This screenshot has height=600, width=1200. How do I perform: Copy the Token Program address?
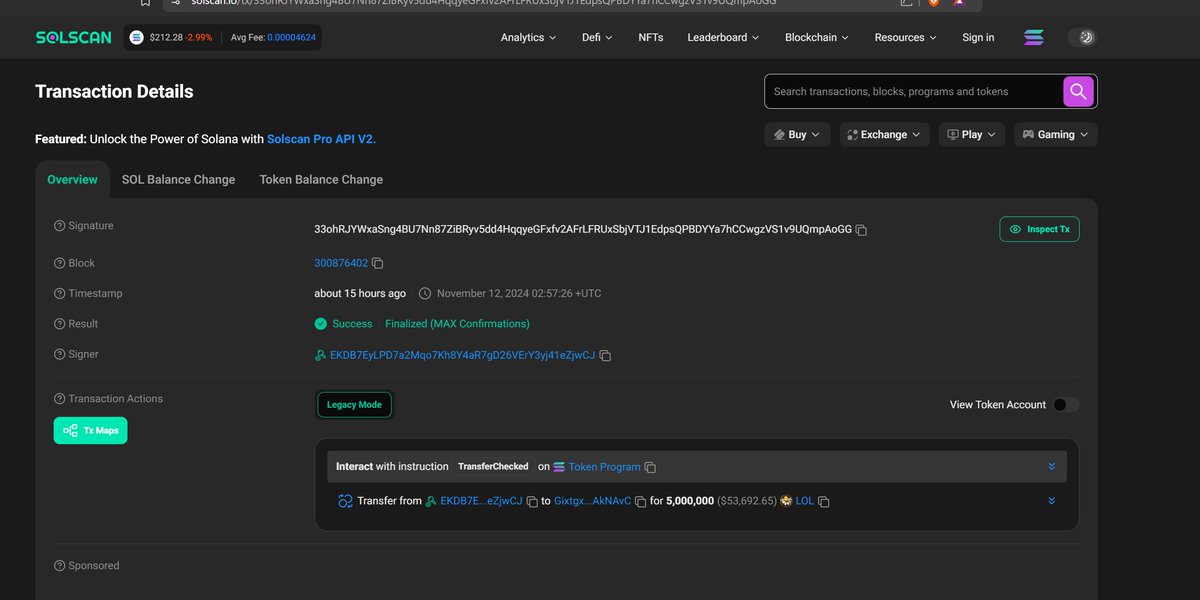[x=650, y=467]
